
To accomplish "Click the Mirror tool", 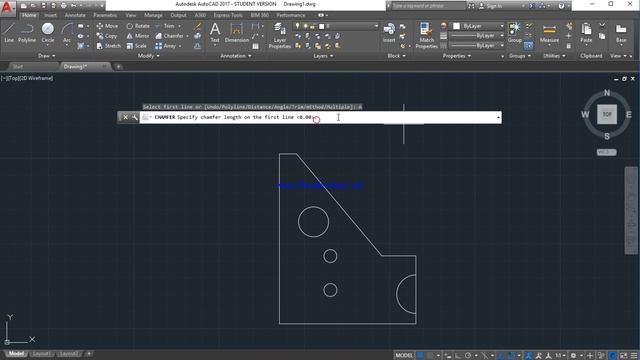I will tap(138, 36).
